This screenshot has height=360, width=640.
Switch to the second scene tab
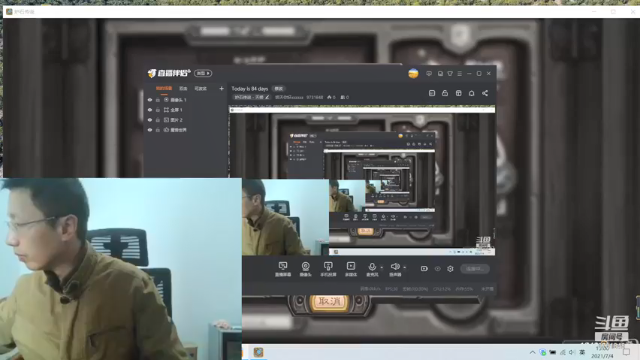pyautogui.click(x=183, y=89)
